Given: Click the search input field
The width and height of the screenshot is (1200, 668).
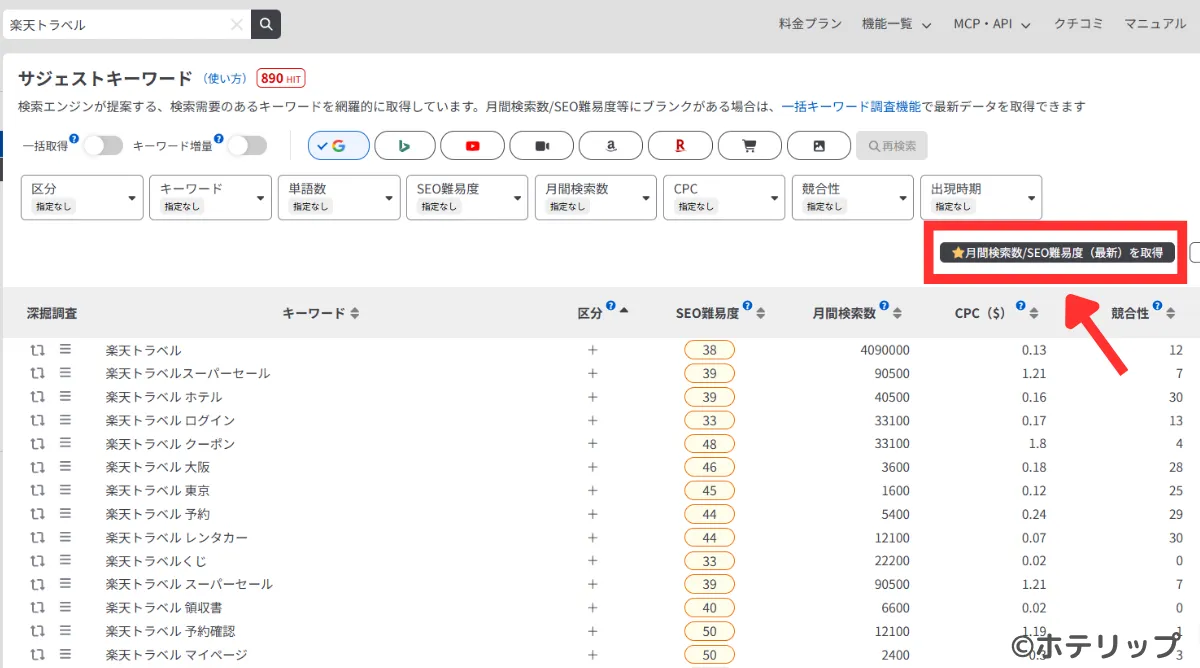Looking at the screenshot, I should coord(118,24).
